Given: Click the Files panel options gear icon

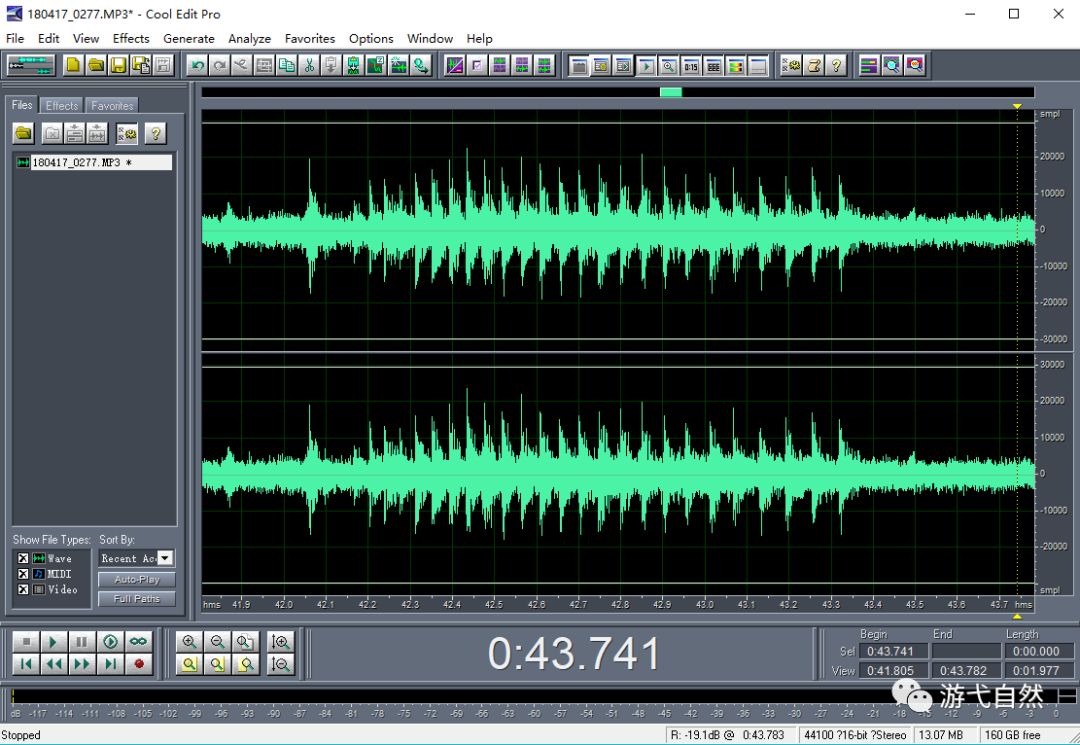Looking at the screenshot, I should tap(127, 133).
